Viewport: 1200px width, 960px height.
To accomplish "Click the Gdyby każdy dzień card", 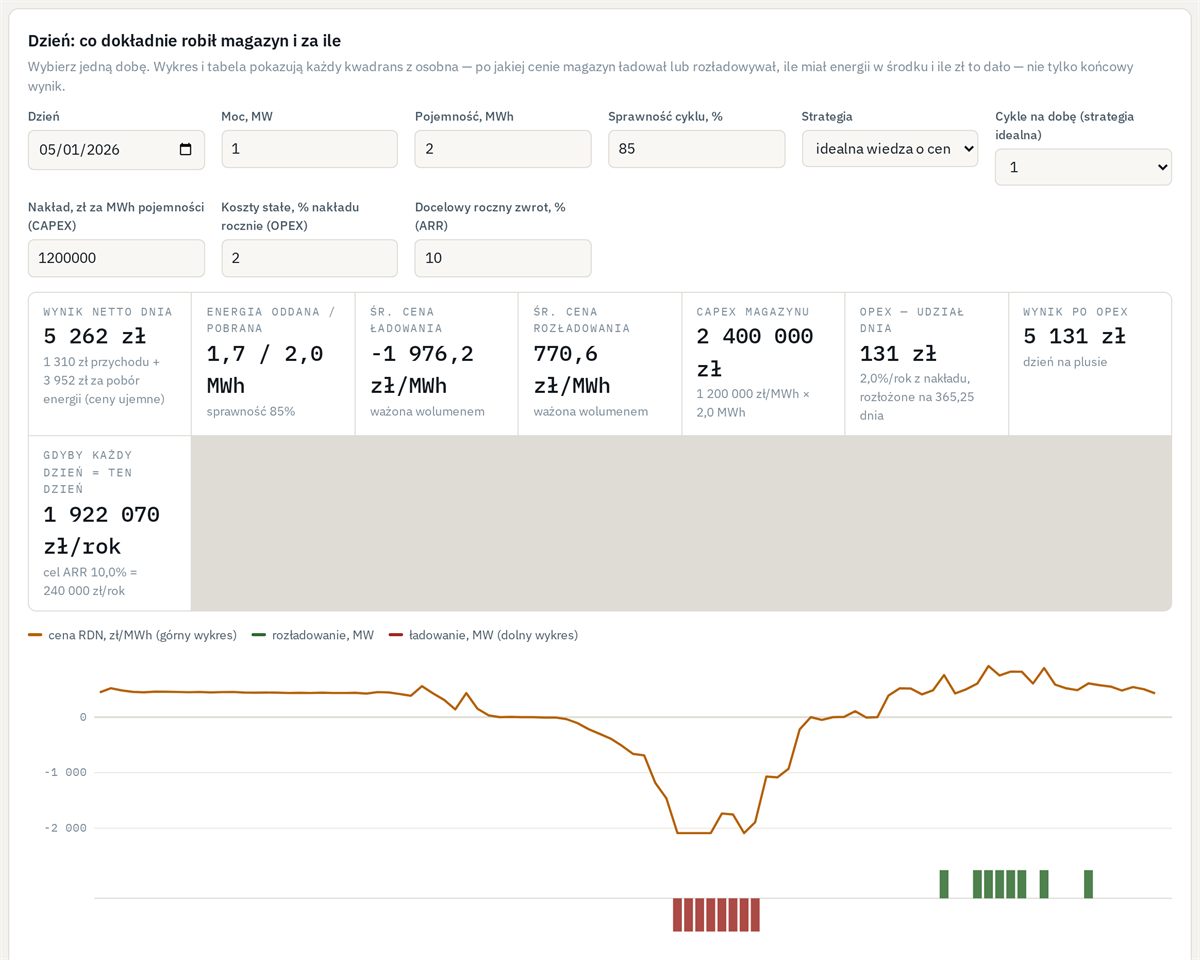I will tap(110, 523).
